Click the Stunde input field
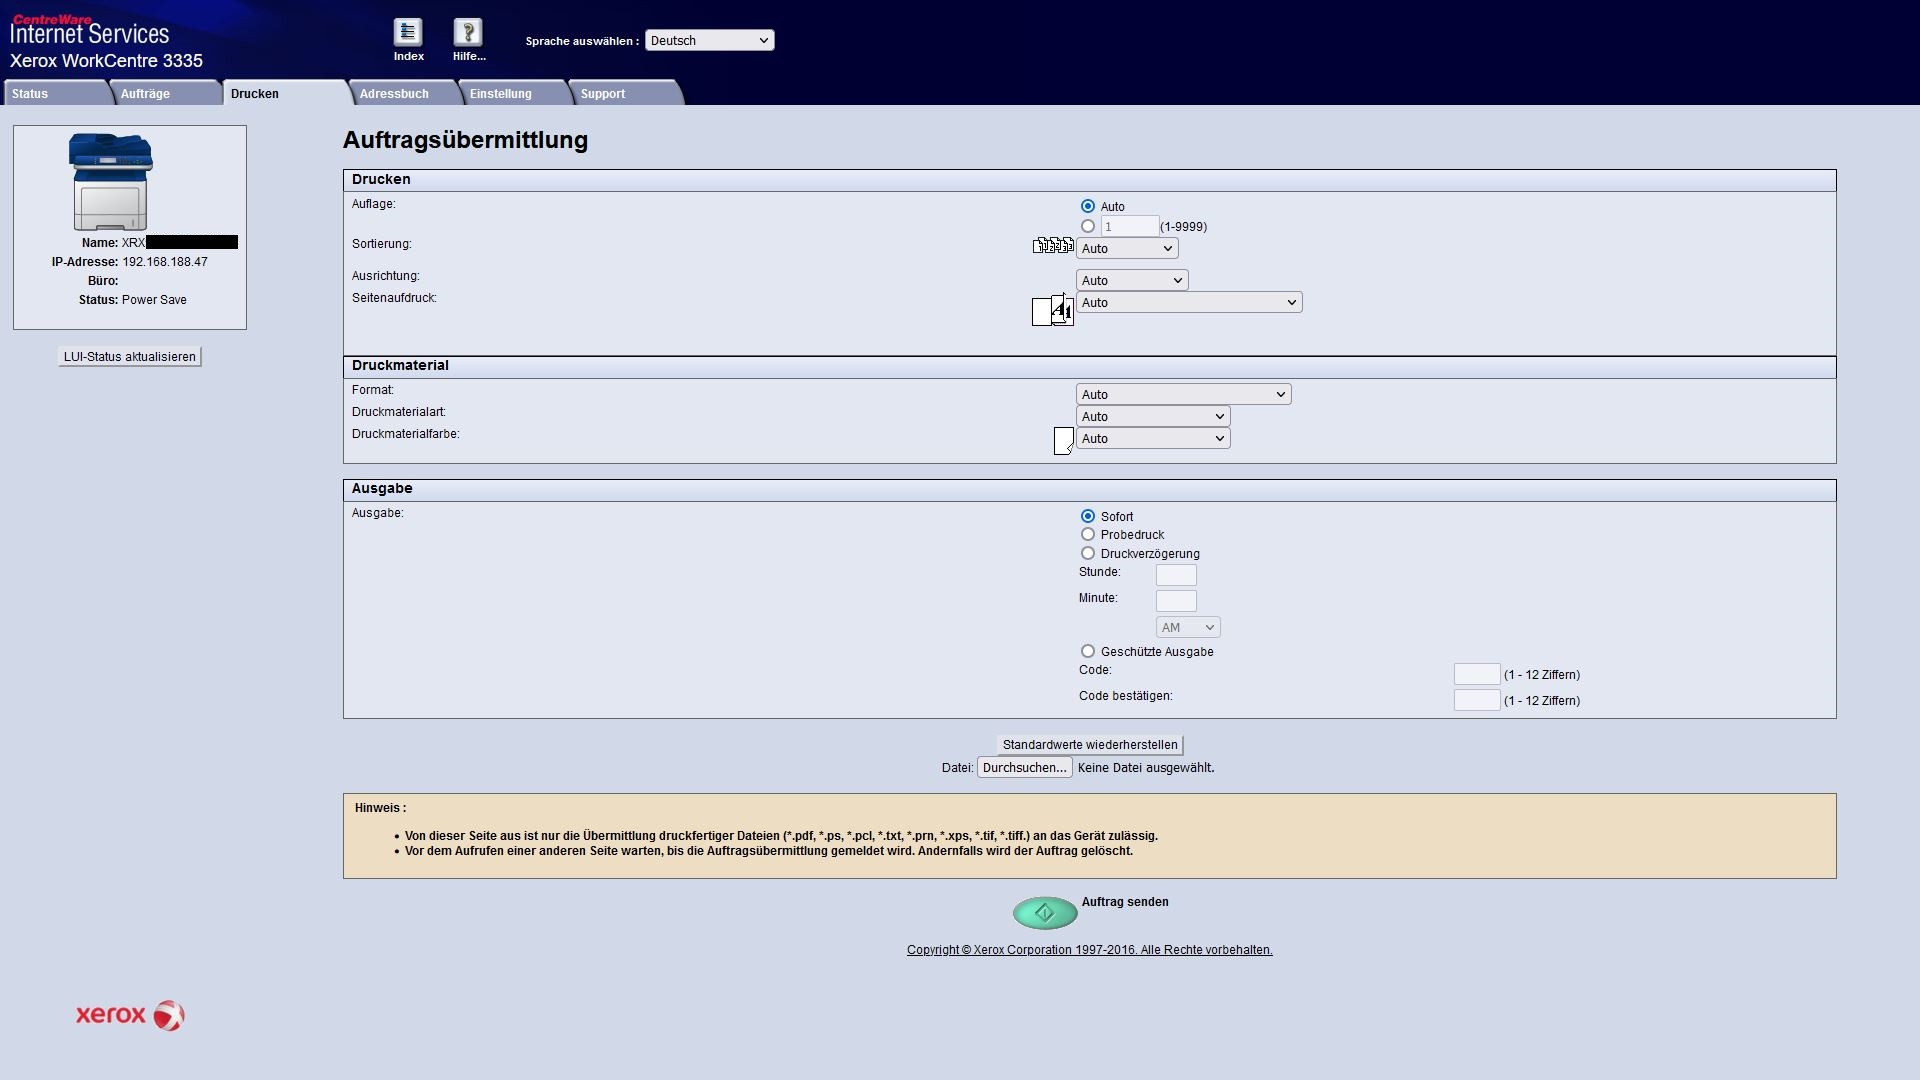 coord(1176,575)
